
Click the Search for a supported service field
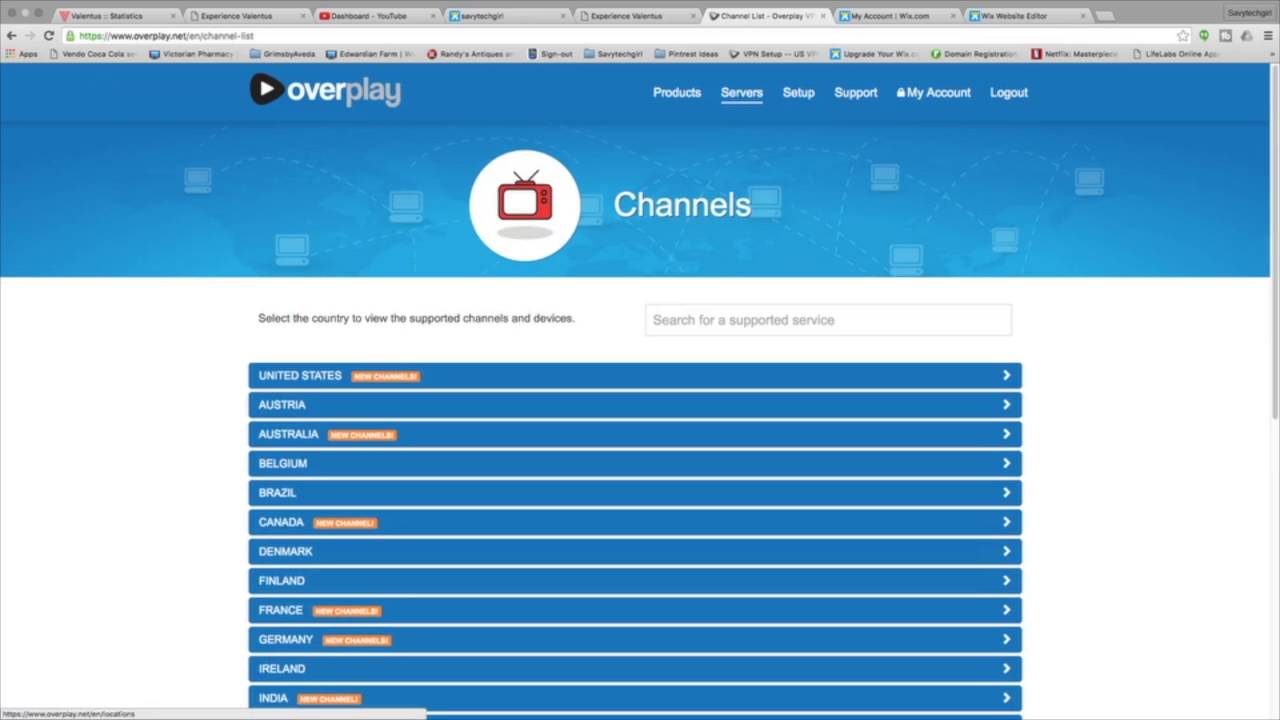[x=828, y=320]
